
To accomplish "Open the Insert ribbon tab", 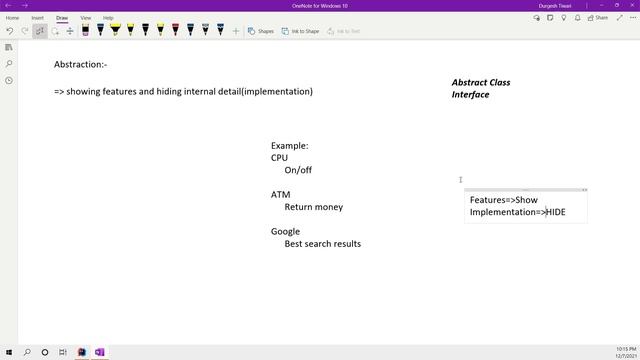I will click(38, 18).
